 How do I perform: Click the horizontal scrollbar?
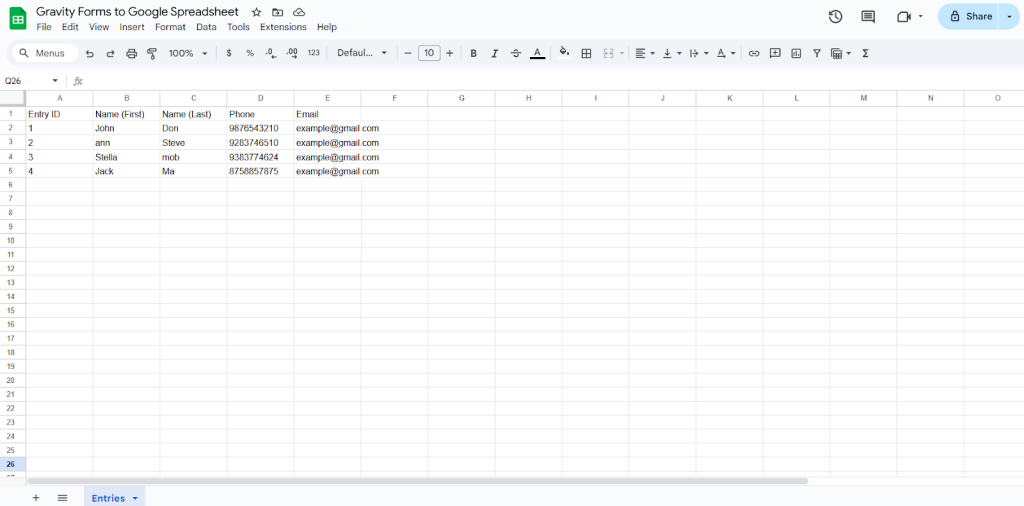417,481
